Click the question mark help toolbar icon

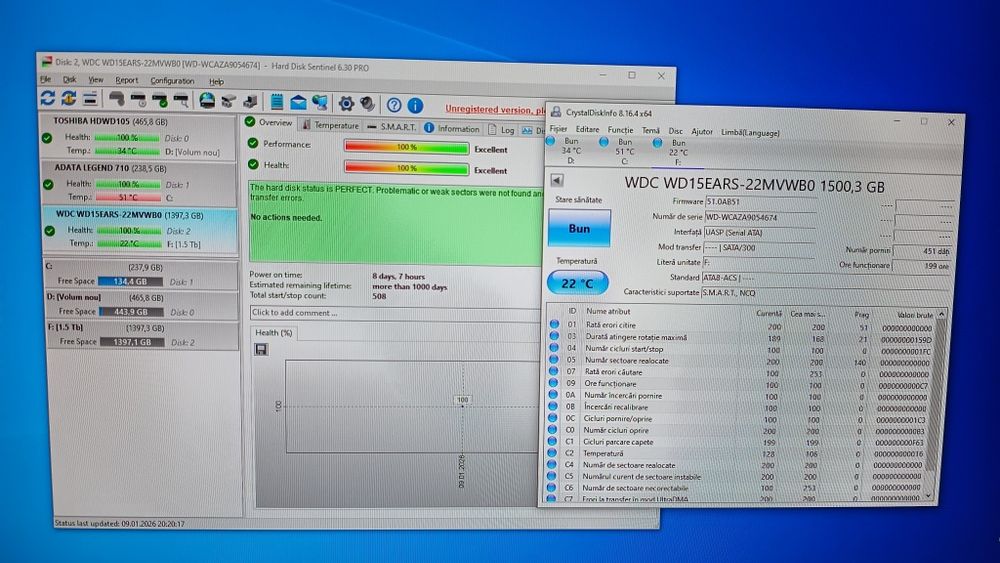tap(394, 105)
